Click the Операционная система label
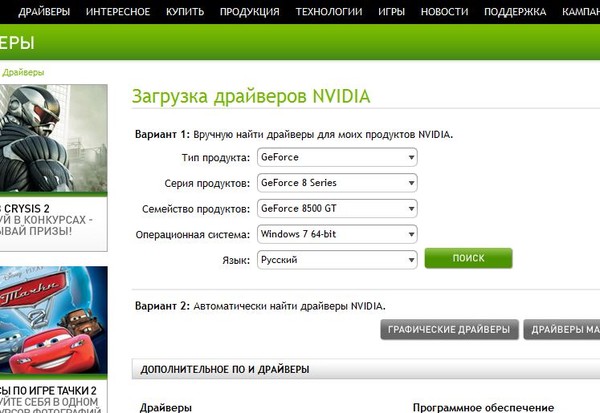Screen dimensions: 600x413 tap(192, 235)
